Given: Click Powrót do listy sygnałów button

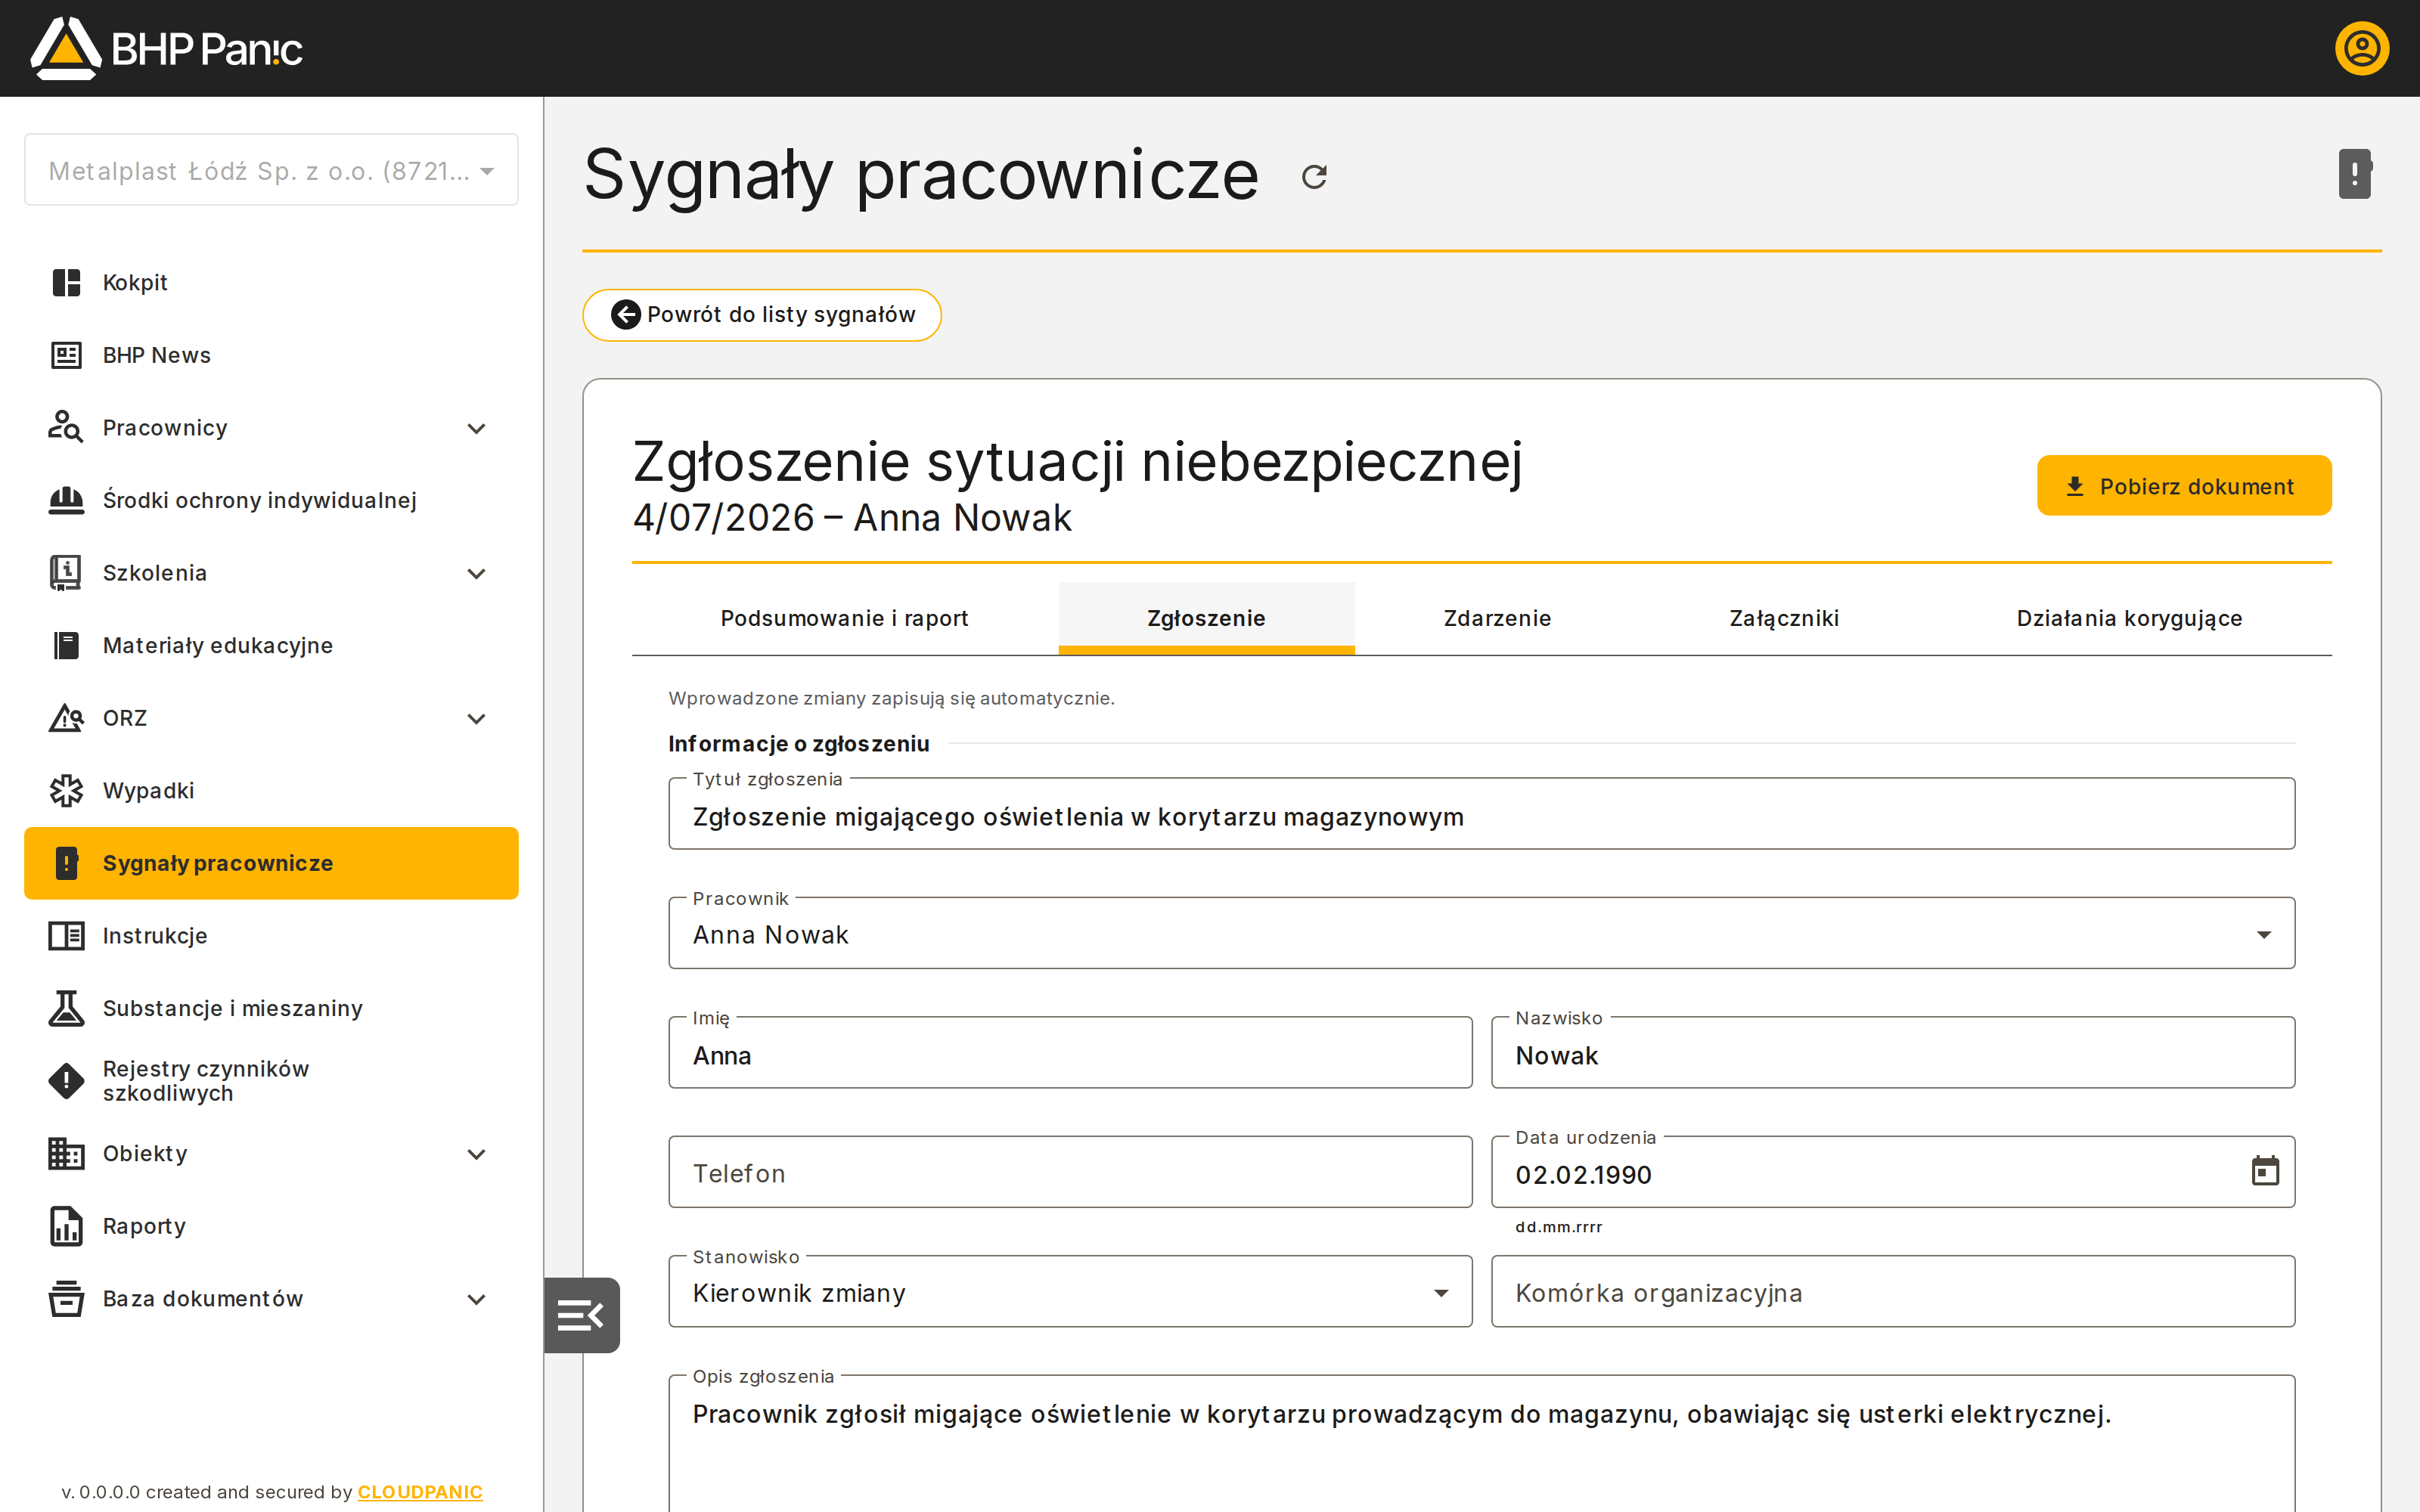Looking at the screenshot, I should tap(762, 315).
